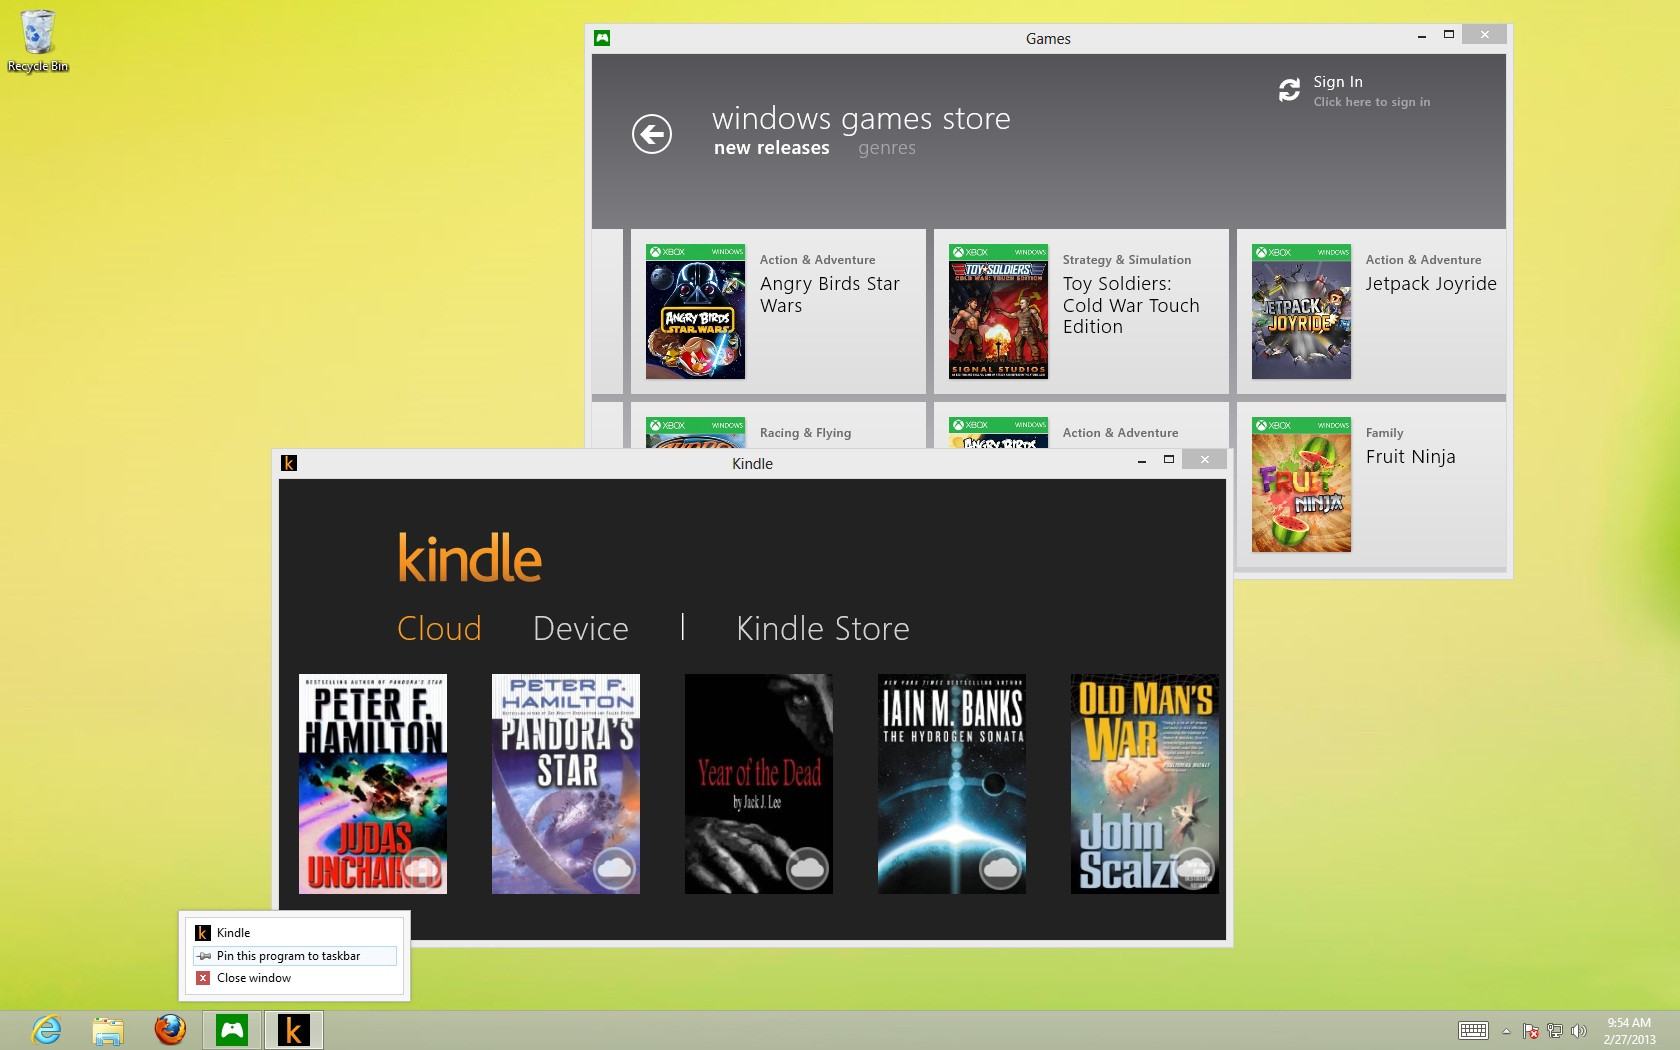Open Judas Unchained book cover
Image resolution: width=1680 pixels, height=1050 pixels.
(x=373, y=784)
